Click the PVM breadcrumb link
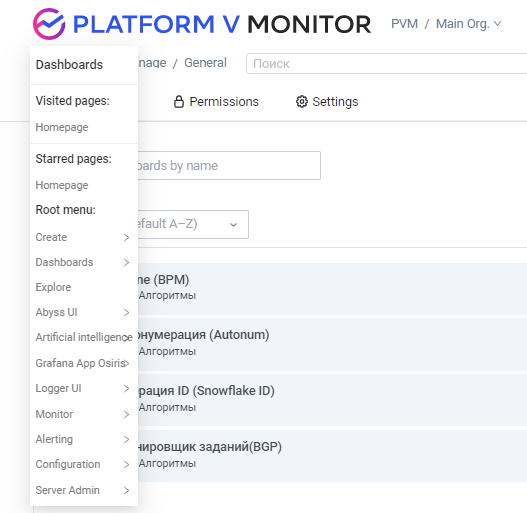The image size is (527, 513). tap(404, 24)
